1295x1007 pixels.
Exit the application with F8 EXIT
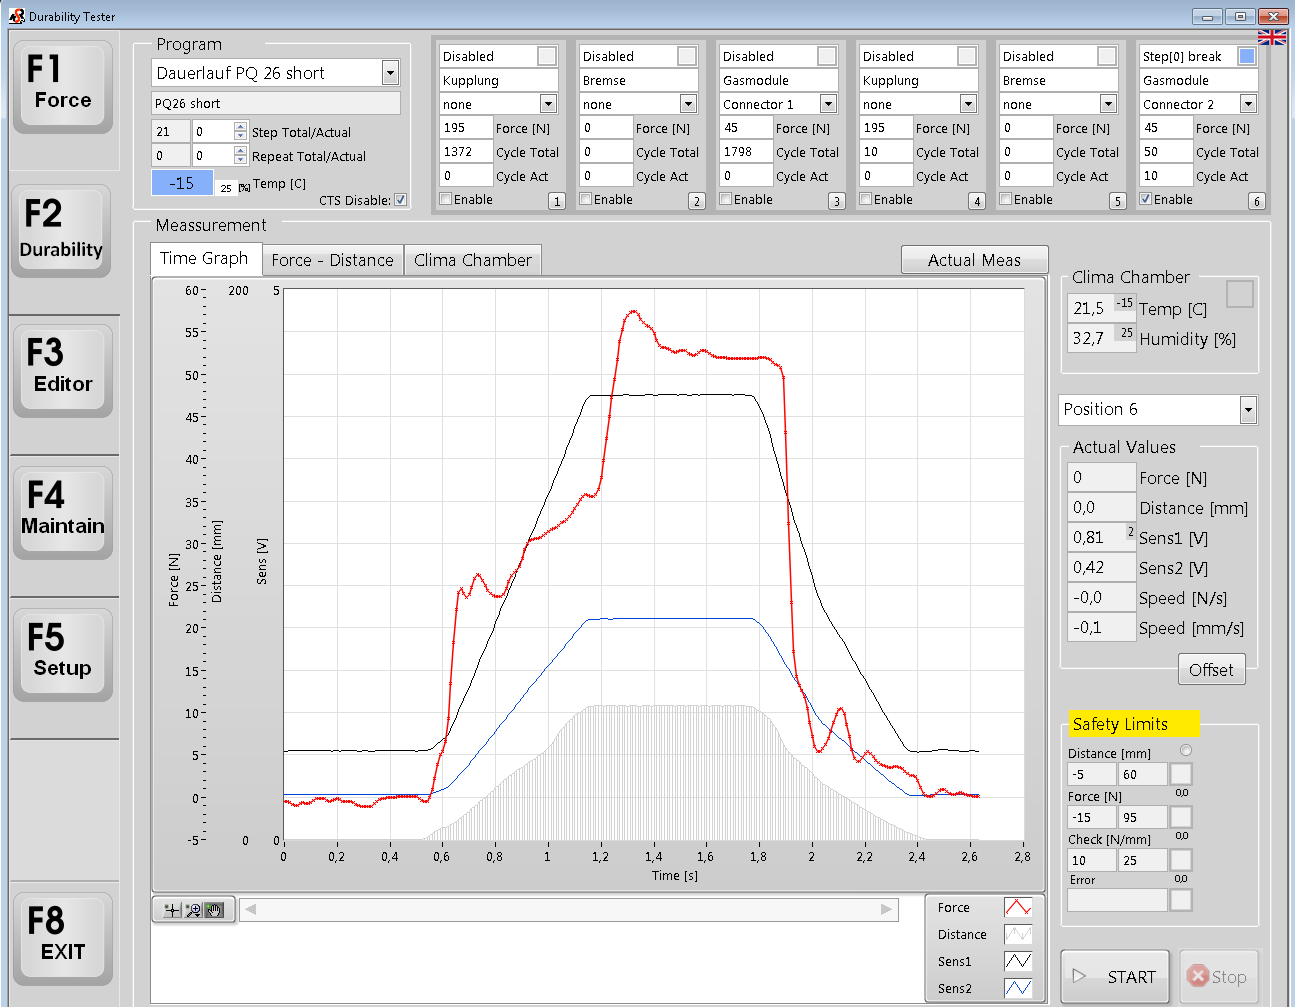point(62,937)
